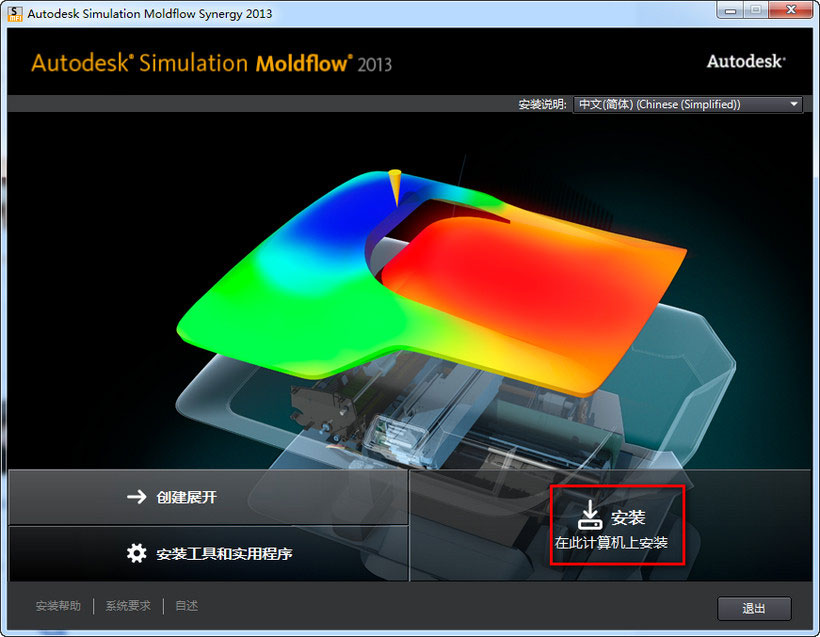Viewport: 820px width, 637px height.
Task: Click the arrow icon beside 创建展开
Action: click(136, 496)
